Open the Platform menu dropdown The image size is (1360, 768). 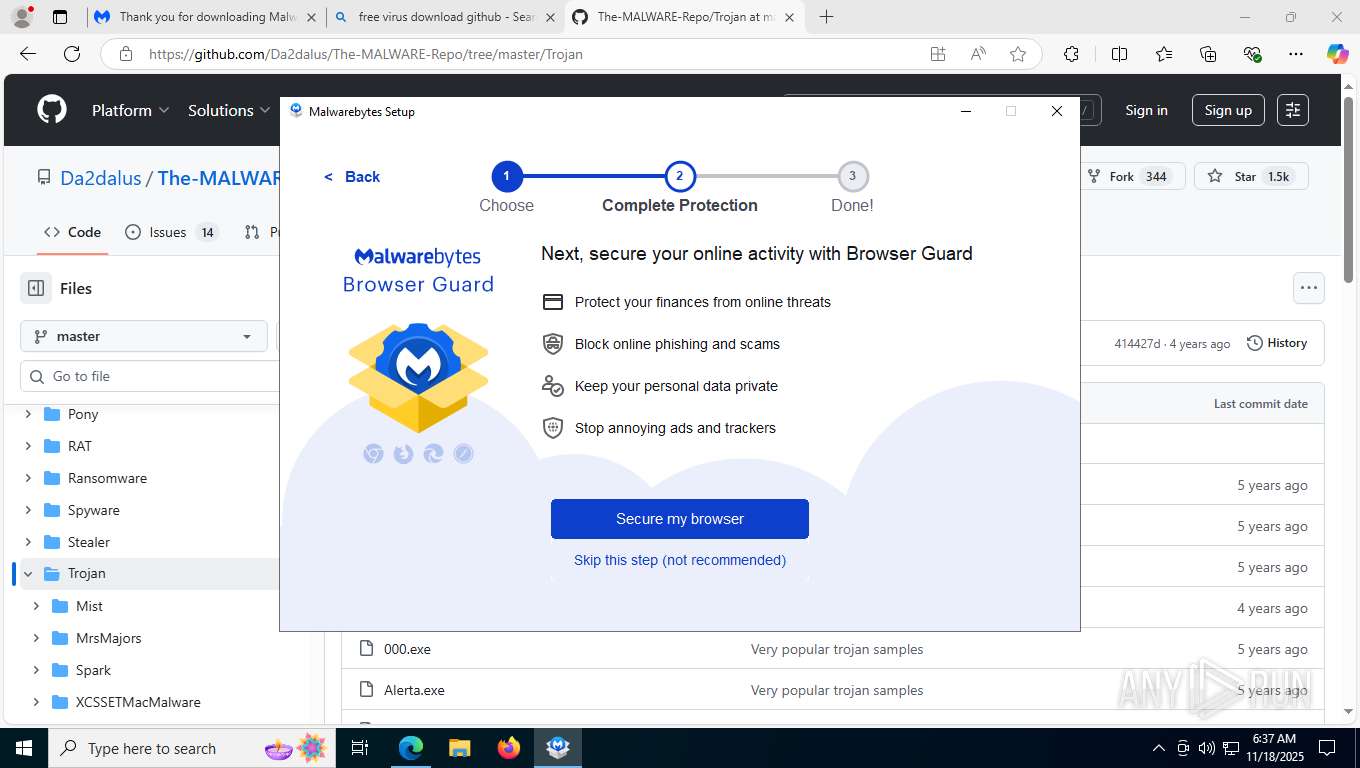tap(130, 110)
